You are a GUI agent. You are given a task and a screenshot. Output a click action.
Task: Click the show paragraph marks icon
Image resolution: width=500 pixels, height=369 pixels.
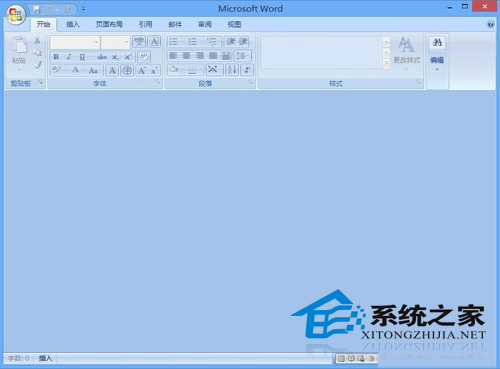(247, 70)
